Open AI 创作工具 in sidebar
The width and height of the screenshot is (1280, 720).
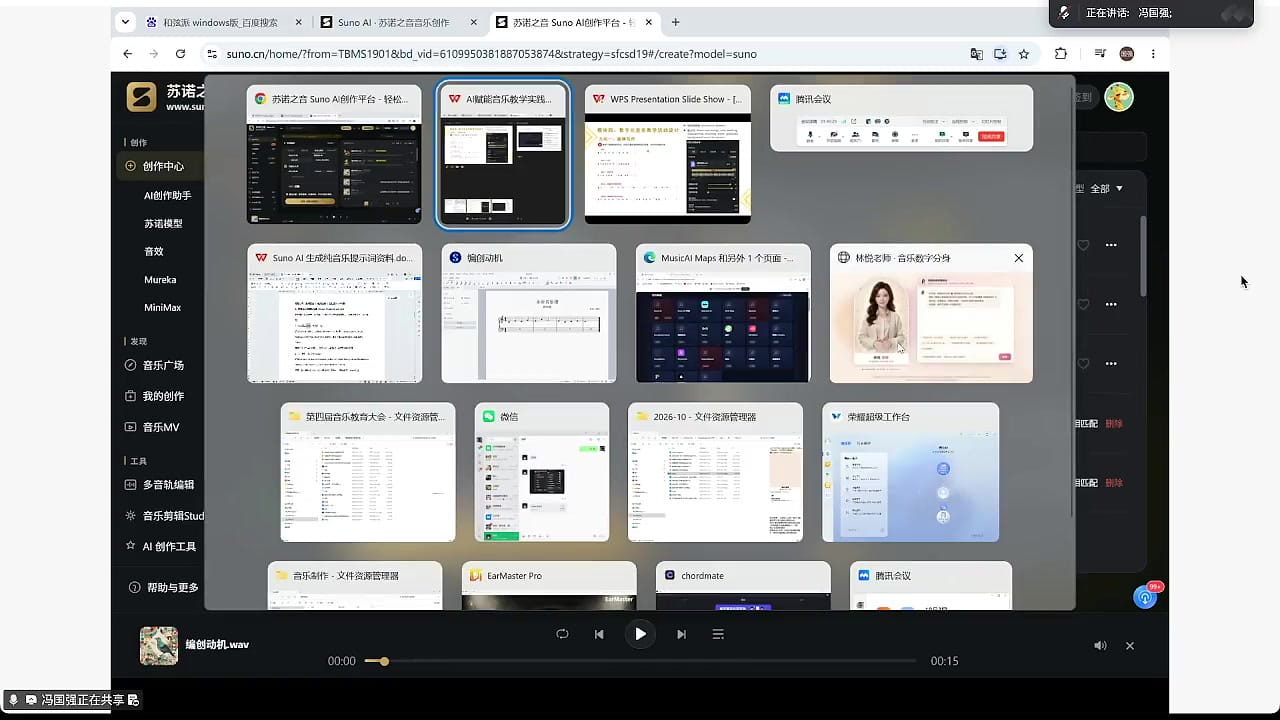point(160,547)
